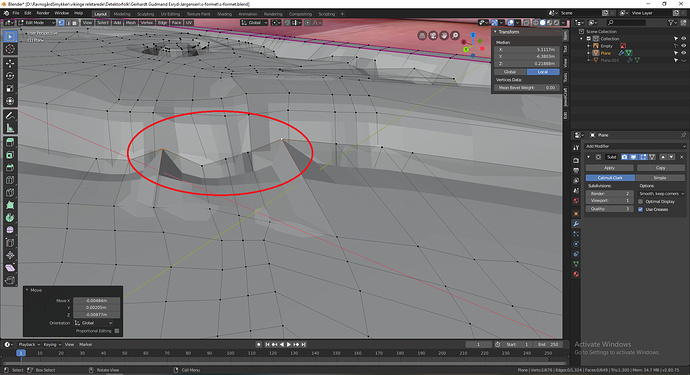Screen dimensions: 690x375
Task: Select the Extrude Region tool
Action: click(x=10, y=142)
